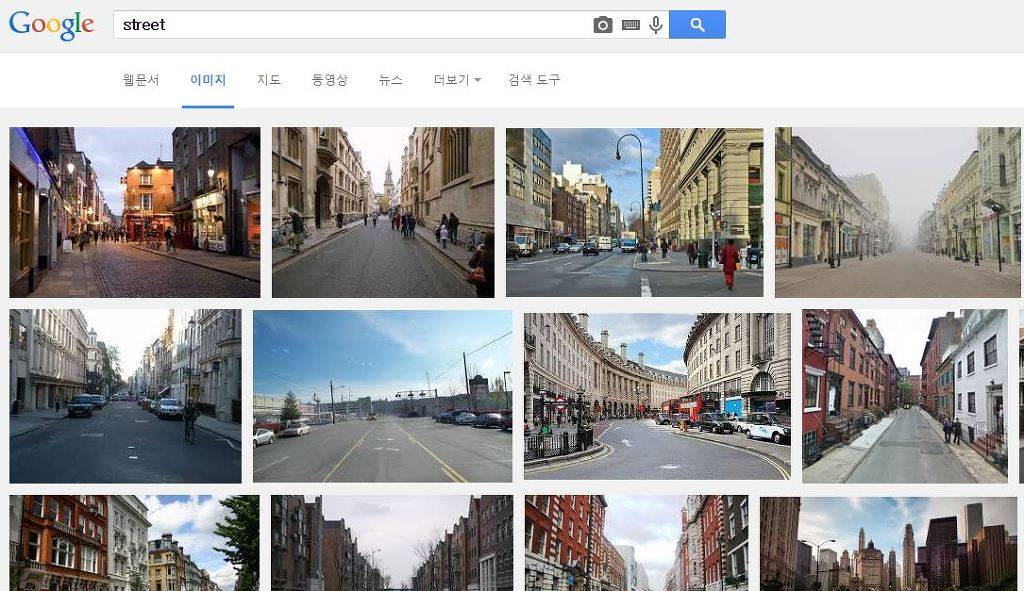Expand the 더보기 dropdown menu
Viewport: 1024px width, 591px height.
(x=457, y=80)
